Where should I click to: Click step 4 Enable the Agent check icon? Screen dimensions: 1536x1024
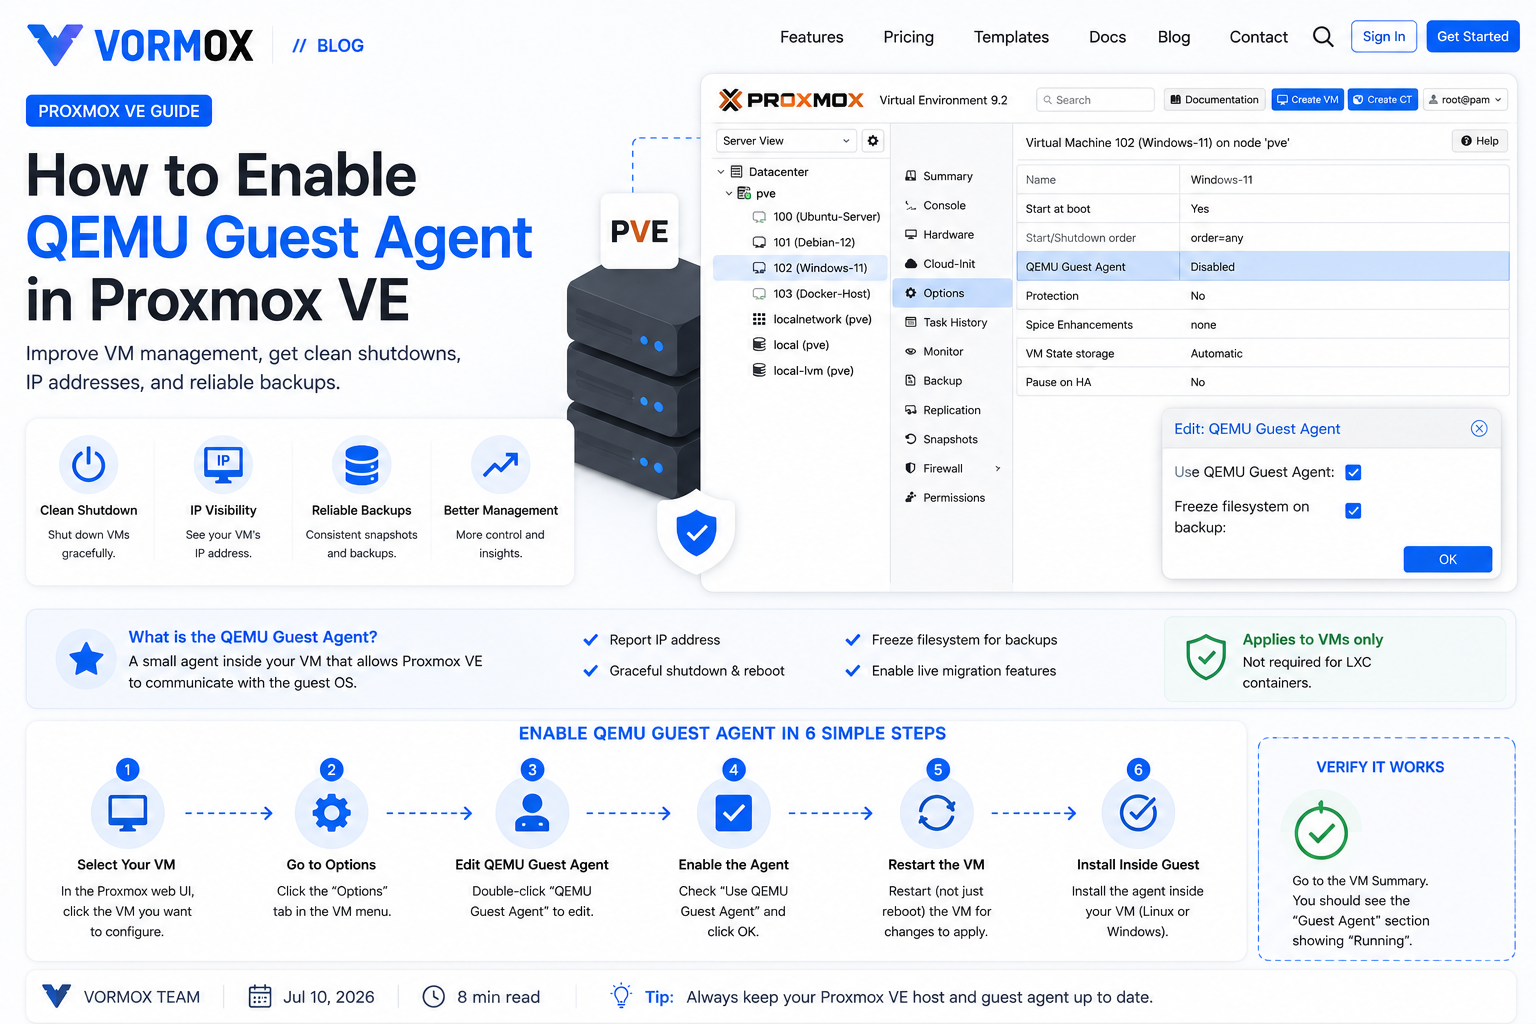(x=734, y=812)
